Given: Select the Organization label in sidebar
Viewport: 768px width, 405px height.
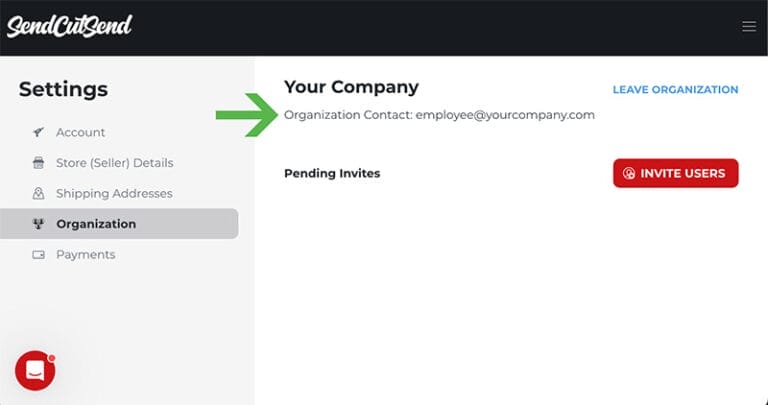Looking at the screenshot, I should [96, 224].
